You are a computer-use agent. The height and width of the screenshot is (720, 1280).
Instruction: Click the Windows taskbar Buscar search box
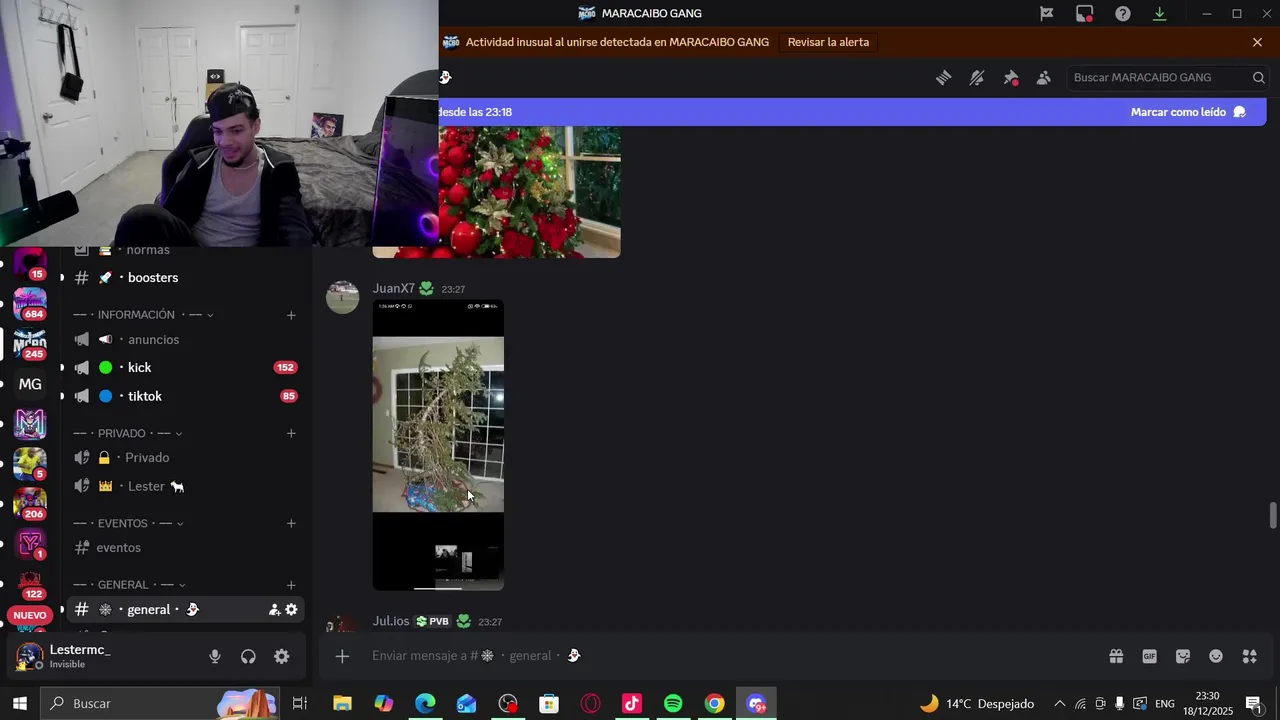pos(160,704)
